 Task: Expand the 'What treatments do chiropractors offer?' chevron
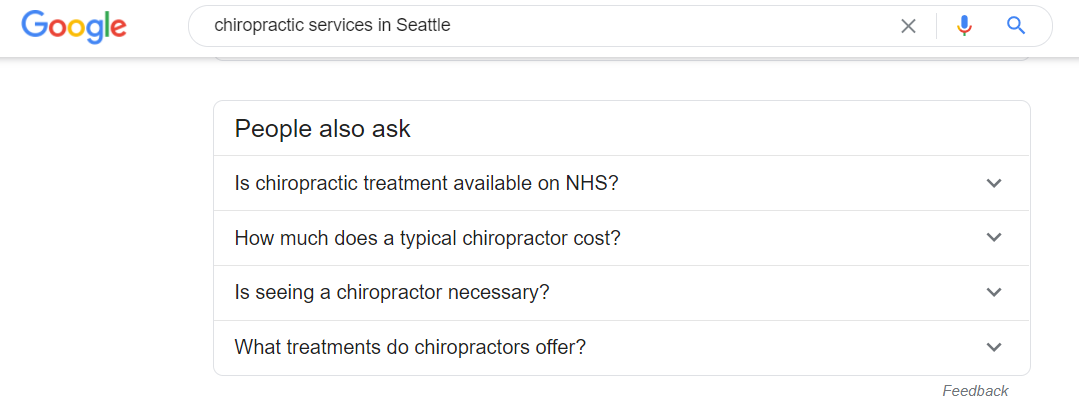point(994,347)
